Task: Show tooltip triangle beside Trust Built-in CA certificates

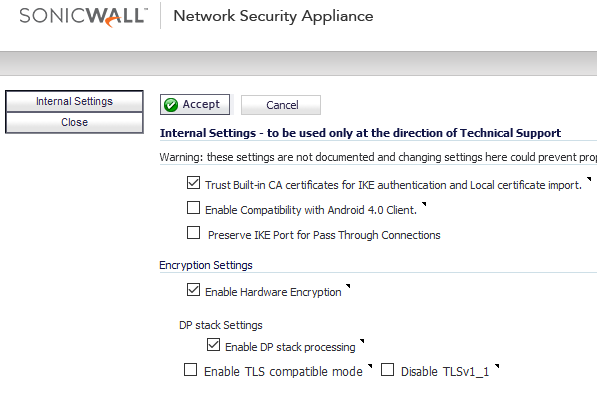Action: pyautogui.click(x=589, y=179)
